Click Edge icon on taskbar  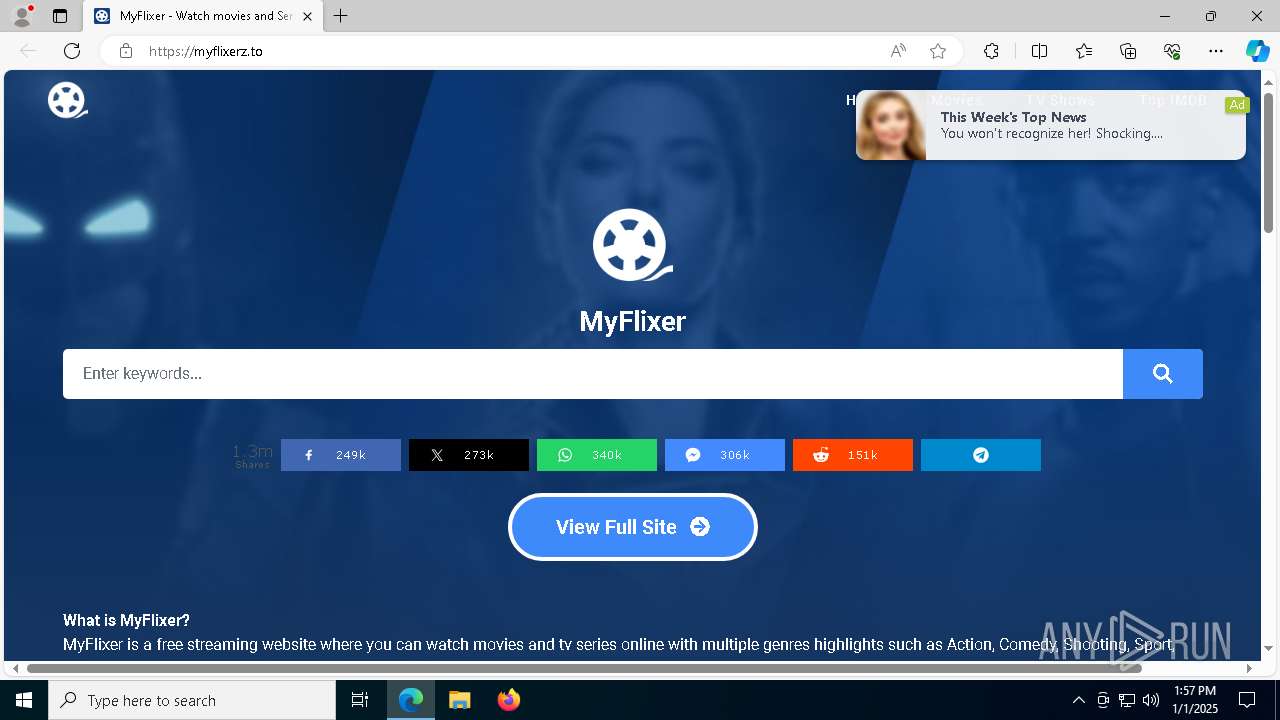[x=411, y=700]
